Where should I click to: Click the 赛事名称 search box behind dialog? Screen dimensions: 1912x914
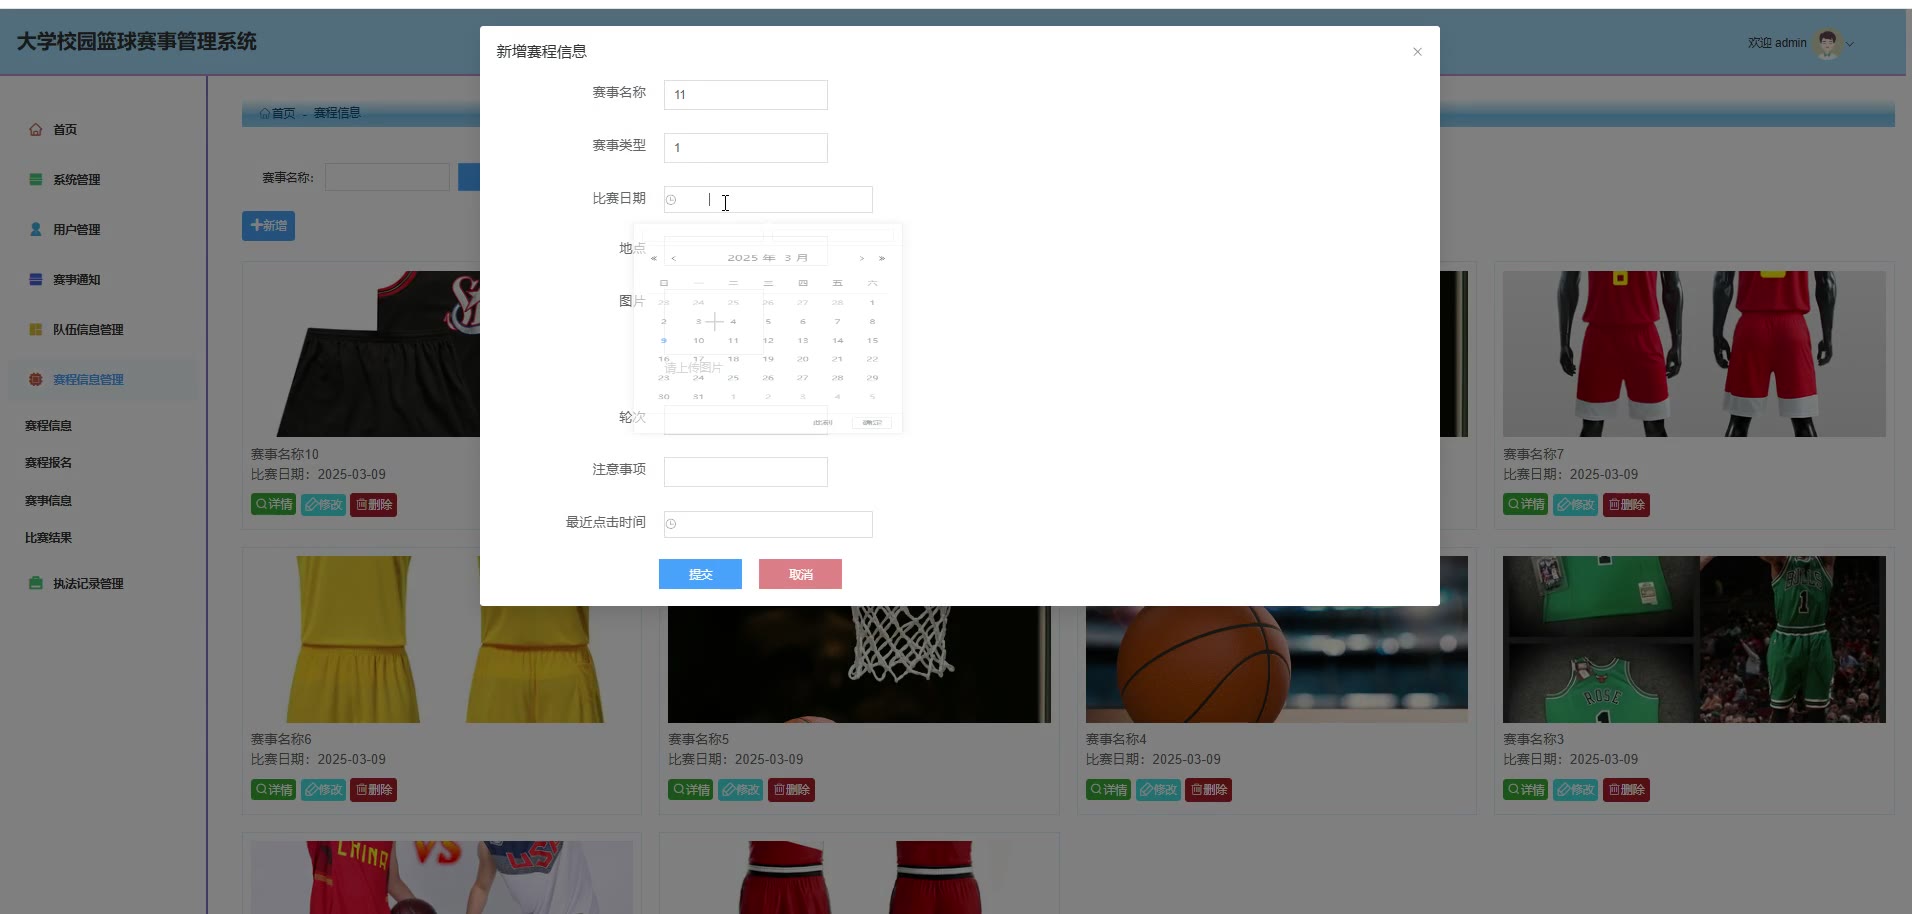click(387, 177)
